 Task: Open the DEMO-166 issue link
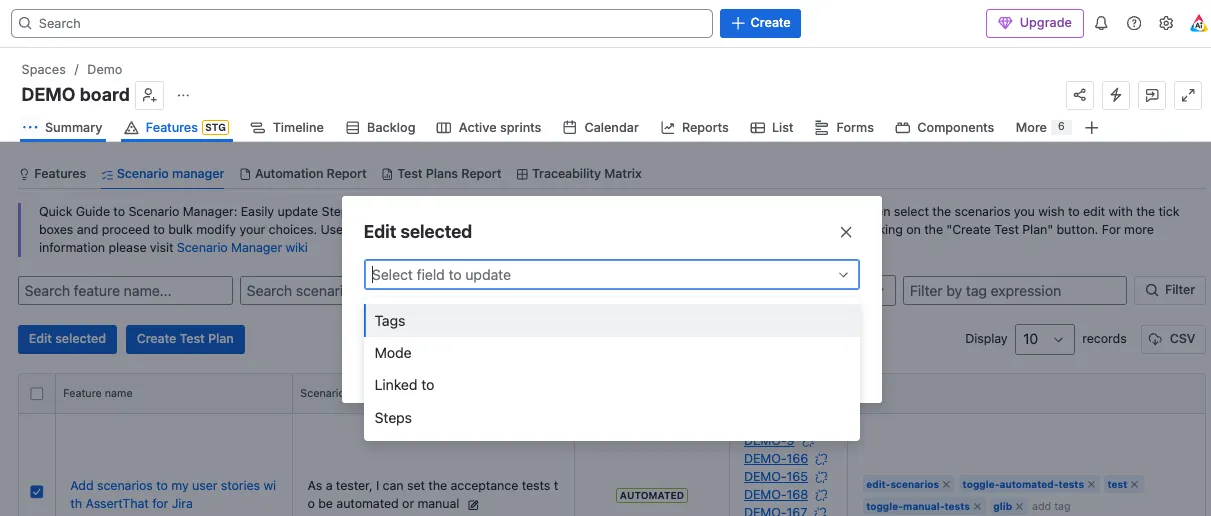pyautogui.click(x=776, y=459)
